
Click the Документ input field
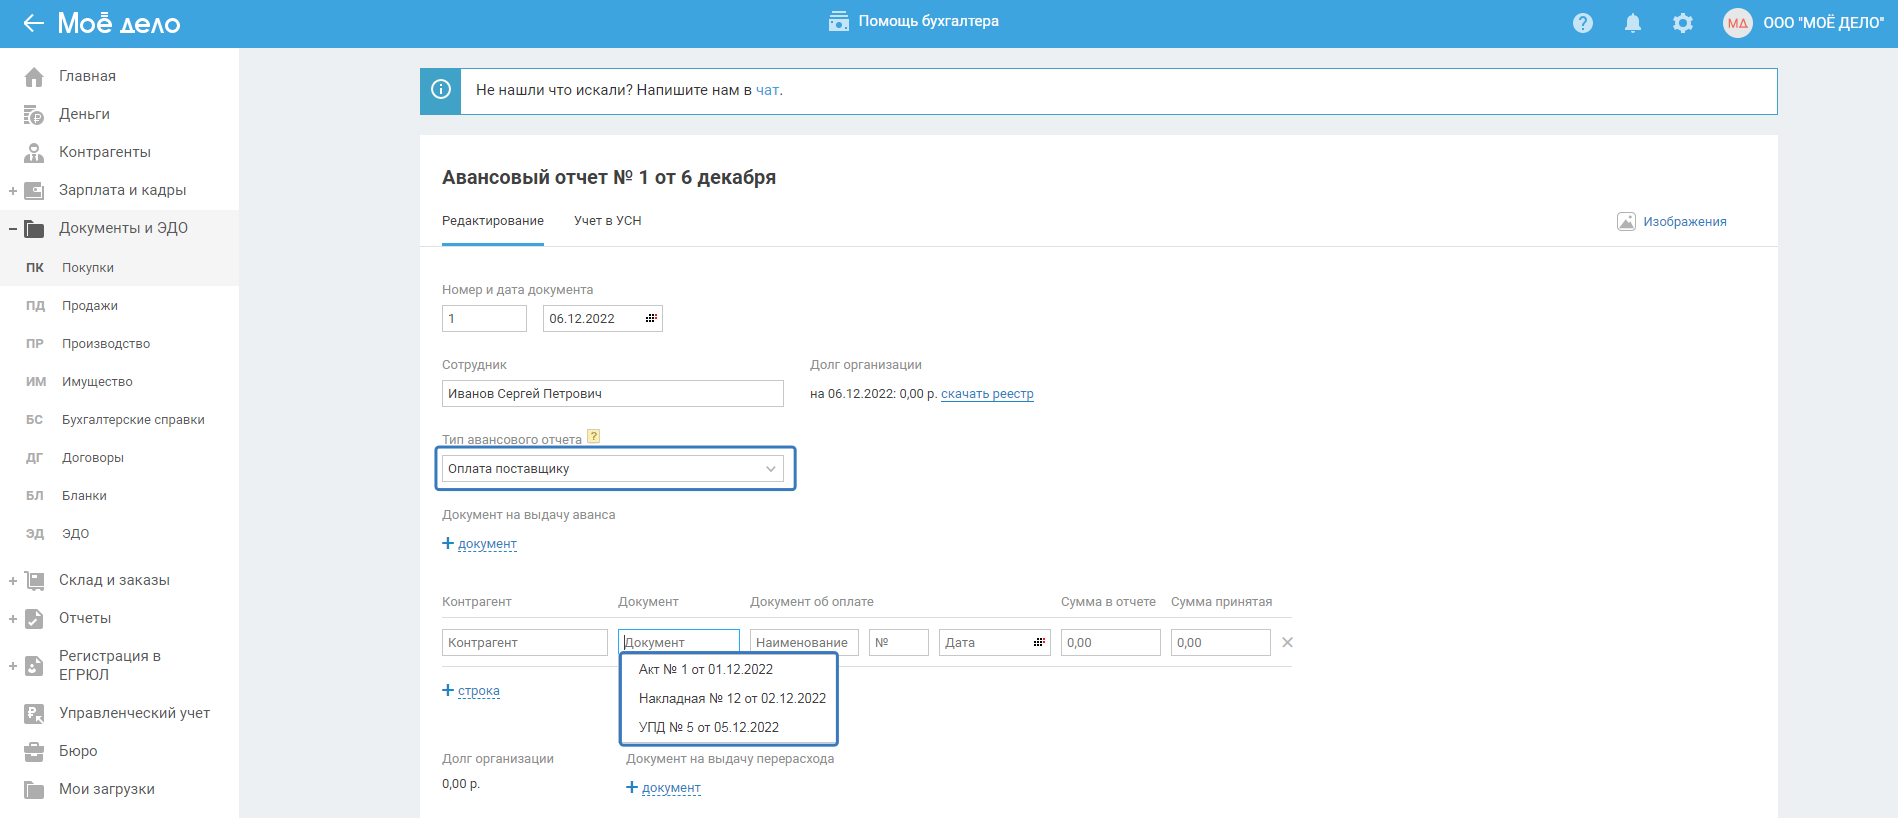679,642
